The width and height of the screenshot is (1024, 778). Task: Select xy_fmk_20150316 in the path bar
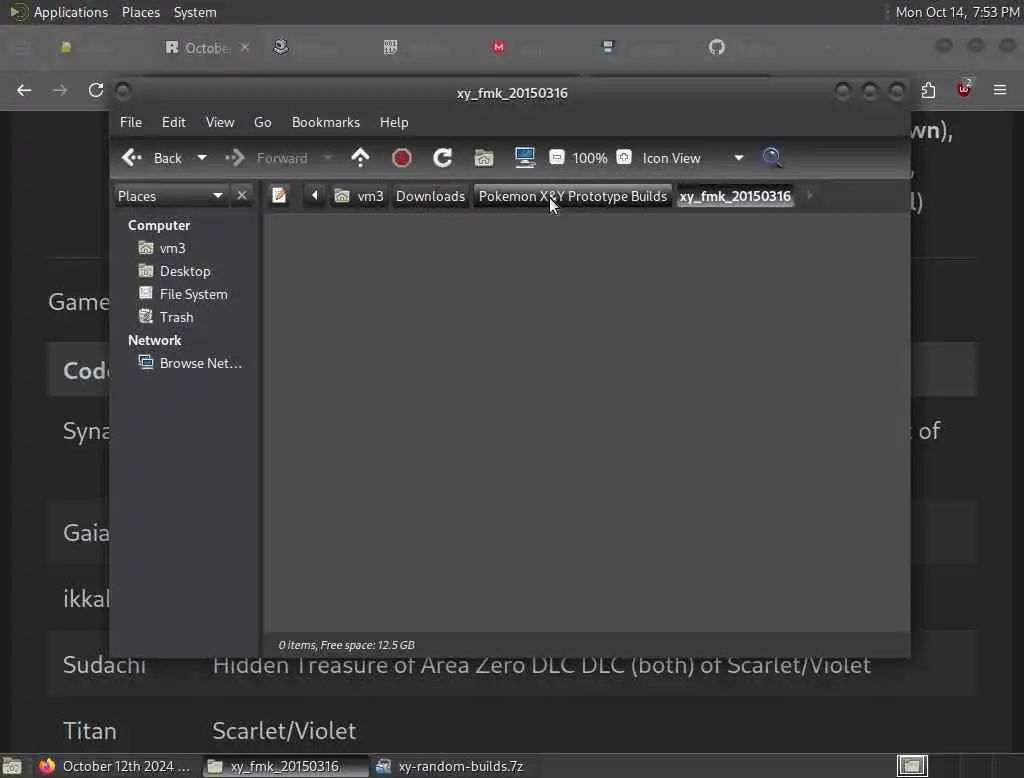(x=735, y=196)
